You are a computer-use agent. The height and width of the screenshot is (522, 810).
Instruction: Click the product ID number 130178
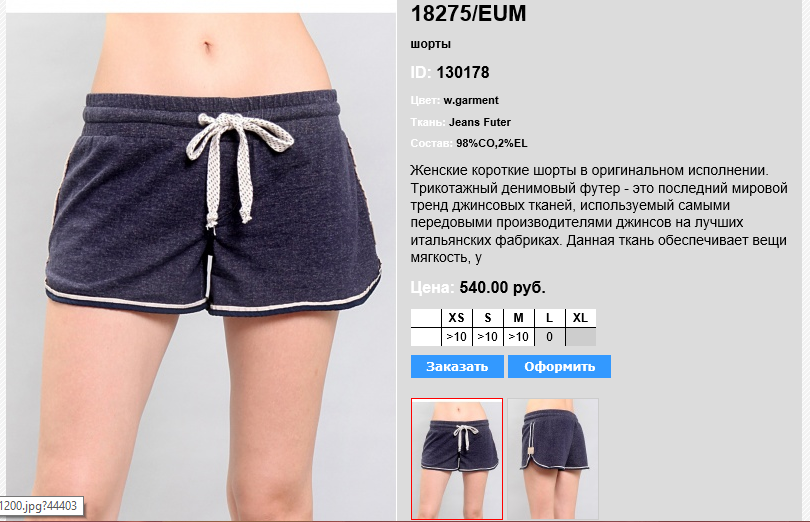click(462, 72)
